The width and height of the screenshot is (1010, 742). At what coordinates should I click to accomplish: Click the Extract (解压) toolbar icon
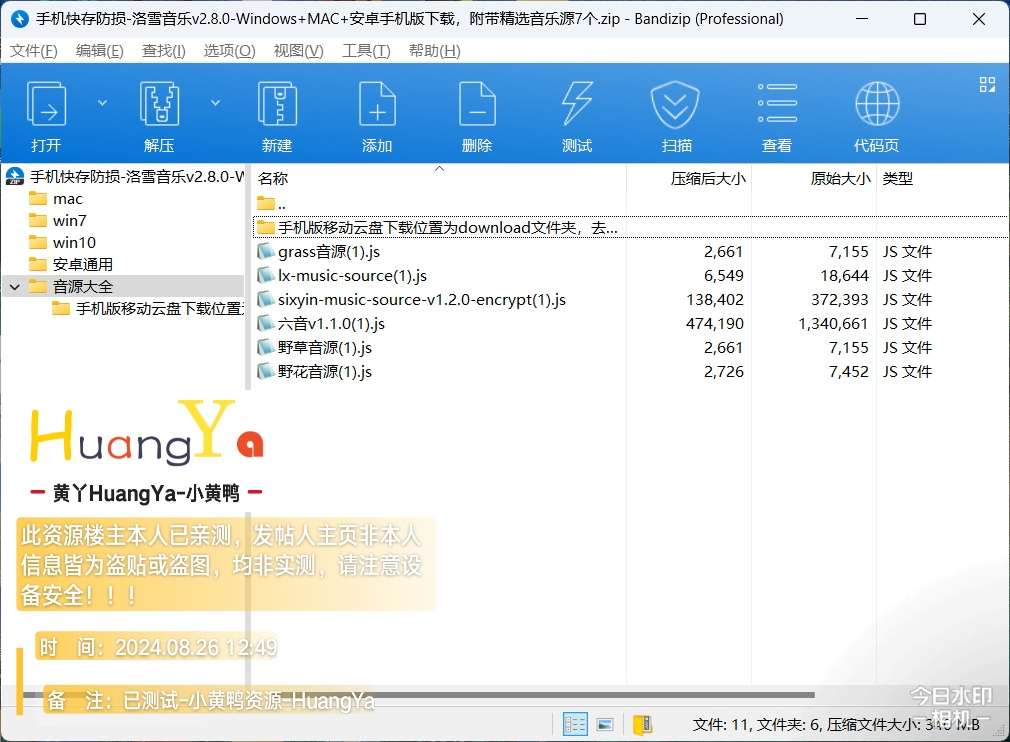point(159,104)
